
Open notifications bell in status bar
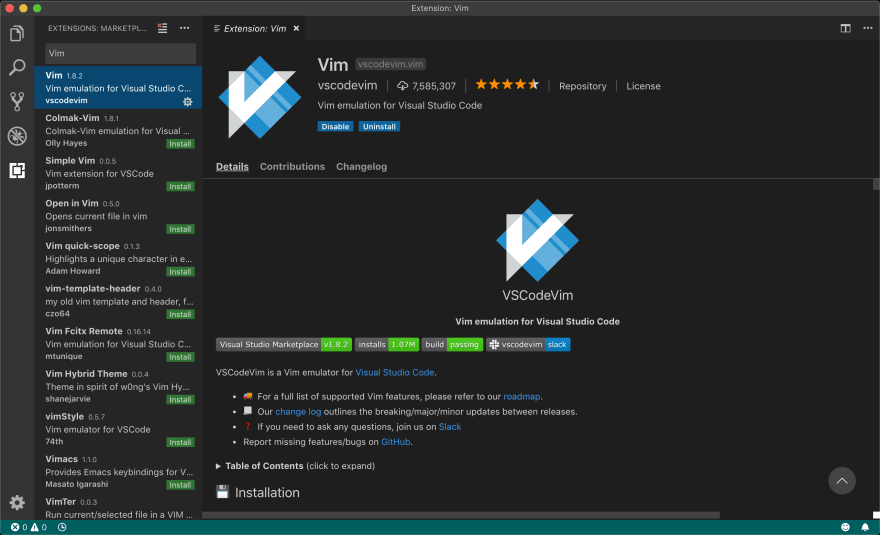tap(865, 527)
